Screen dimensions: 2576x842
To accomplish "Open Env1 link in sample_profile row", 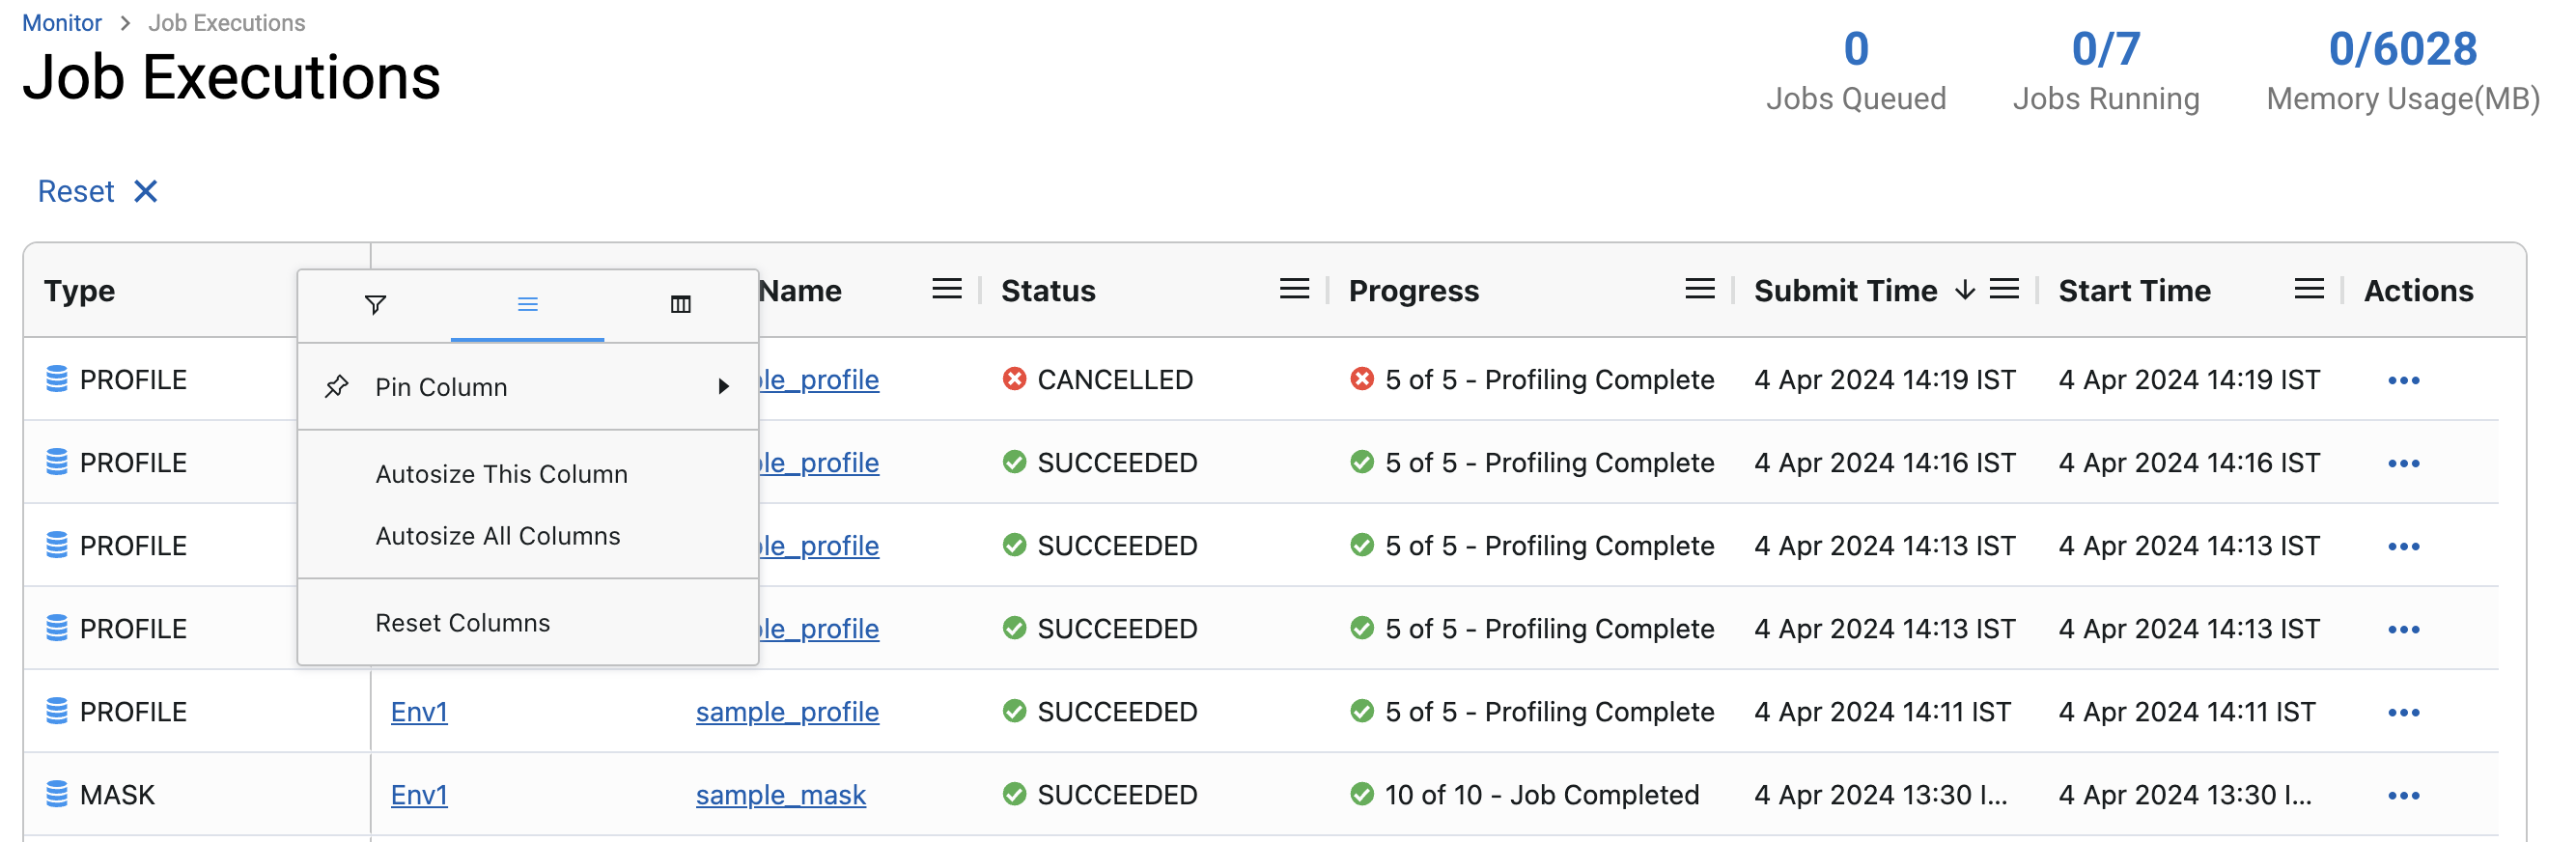I will click(x=419, y=712).
